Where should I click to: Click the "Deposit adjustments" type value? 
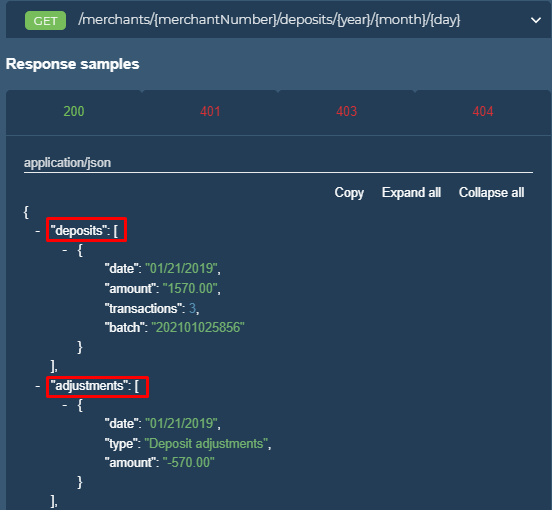pos(206,443)
